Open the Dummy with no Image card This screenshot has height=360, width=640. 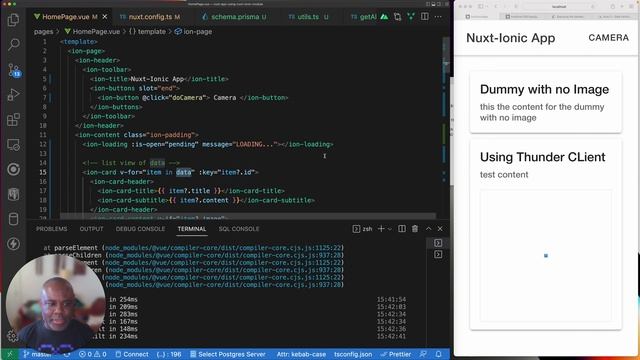pyautogui.click(x=546, y=102)
